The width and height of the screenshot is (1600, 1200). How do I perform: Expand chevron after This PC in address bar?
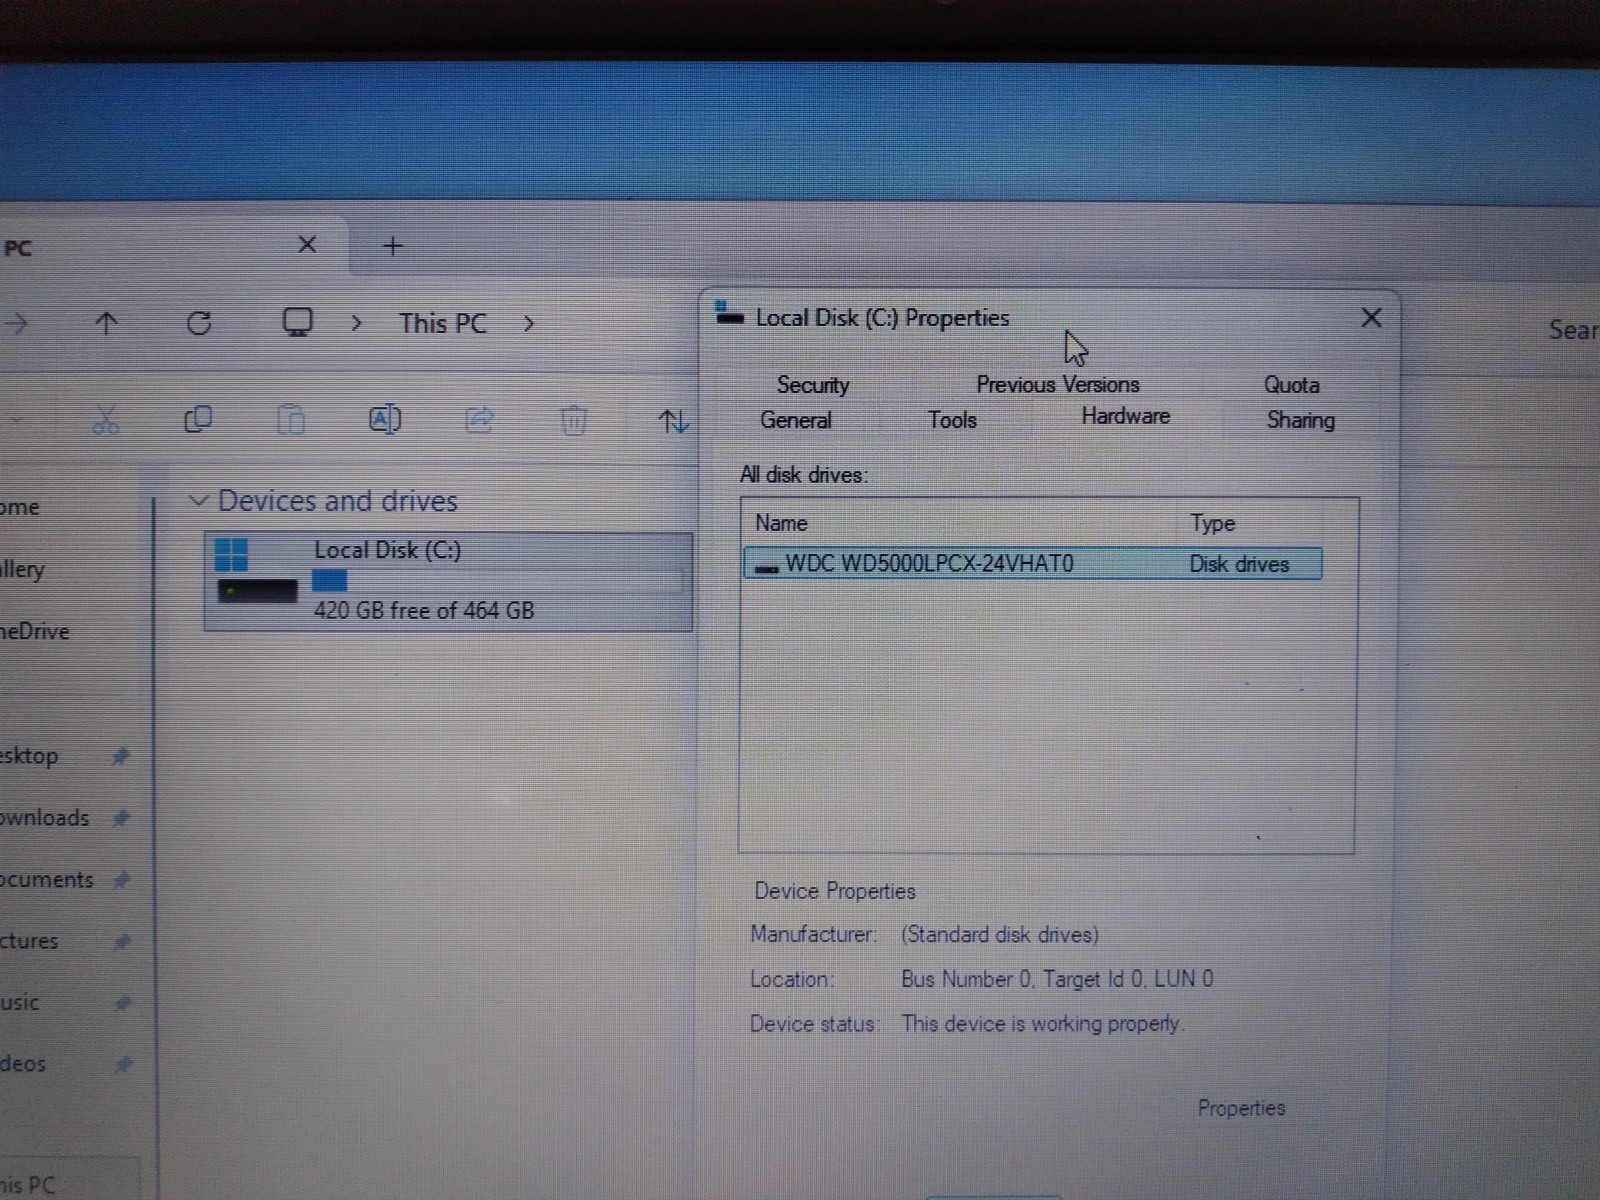click(529, 323)
